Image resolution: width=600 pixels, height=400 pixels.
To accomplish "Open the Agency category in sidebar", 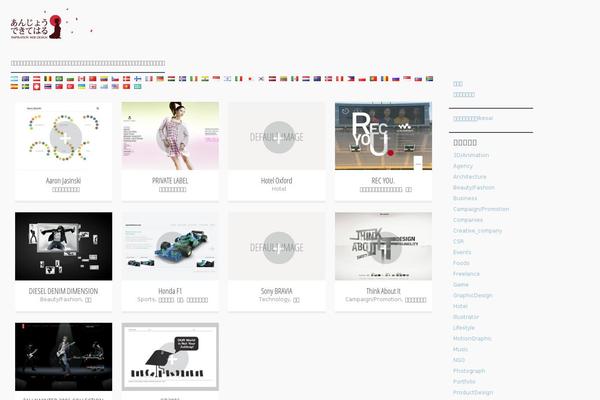I will click(x=463, y=166).
